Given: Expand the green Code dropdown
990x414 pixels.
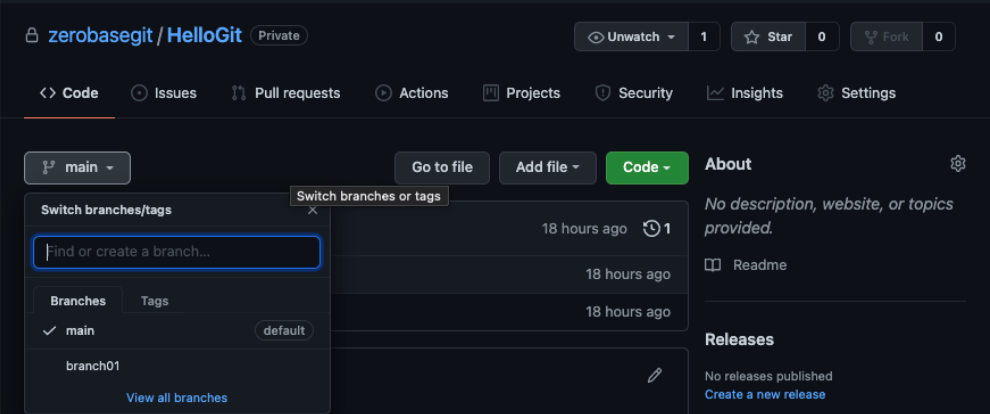Looking at the screenshot, I should pyautogui.click(x=647, y=168).
